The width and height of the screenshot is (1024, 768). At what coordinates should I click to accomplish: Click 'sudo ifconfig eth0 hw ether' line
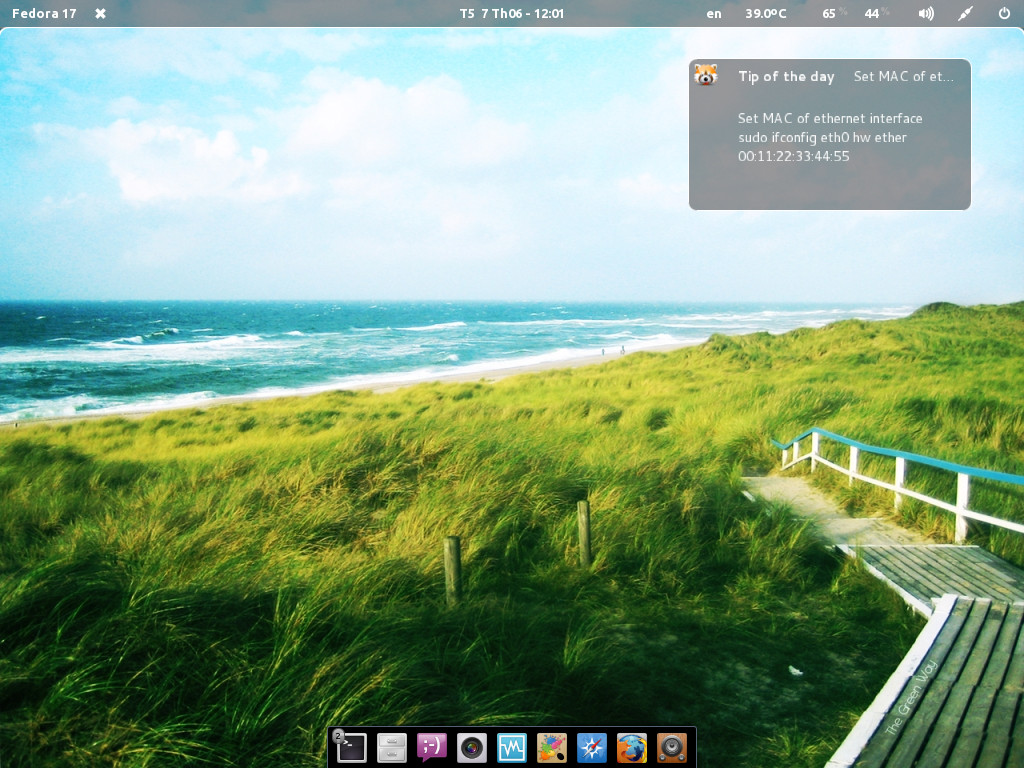tap(822, 137)
